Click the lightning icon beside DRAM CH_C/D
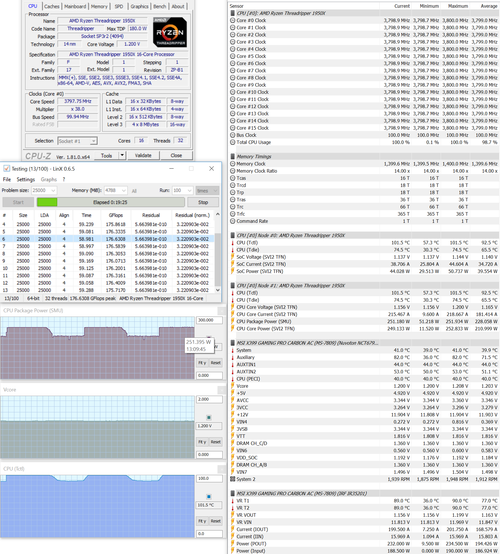This screenshot has width=500, height=554. click(x=233, y=443)
